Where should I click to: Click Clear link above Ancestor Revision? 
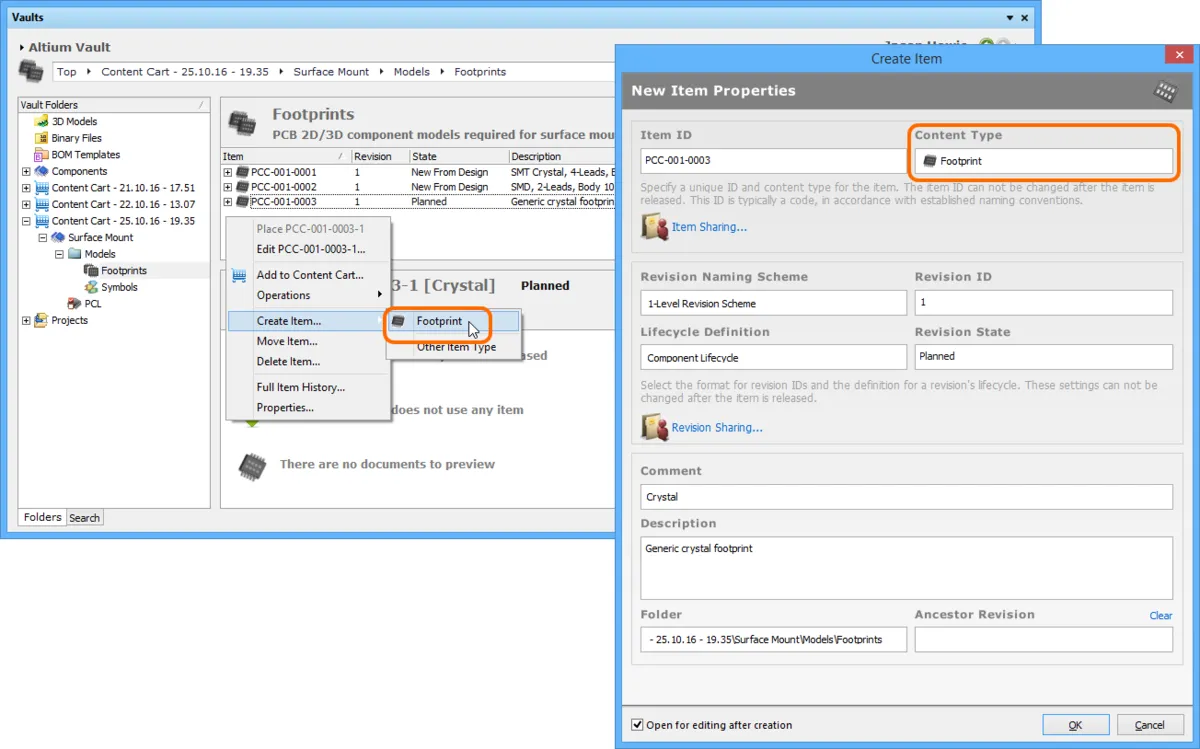pos(1161,615)
